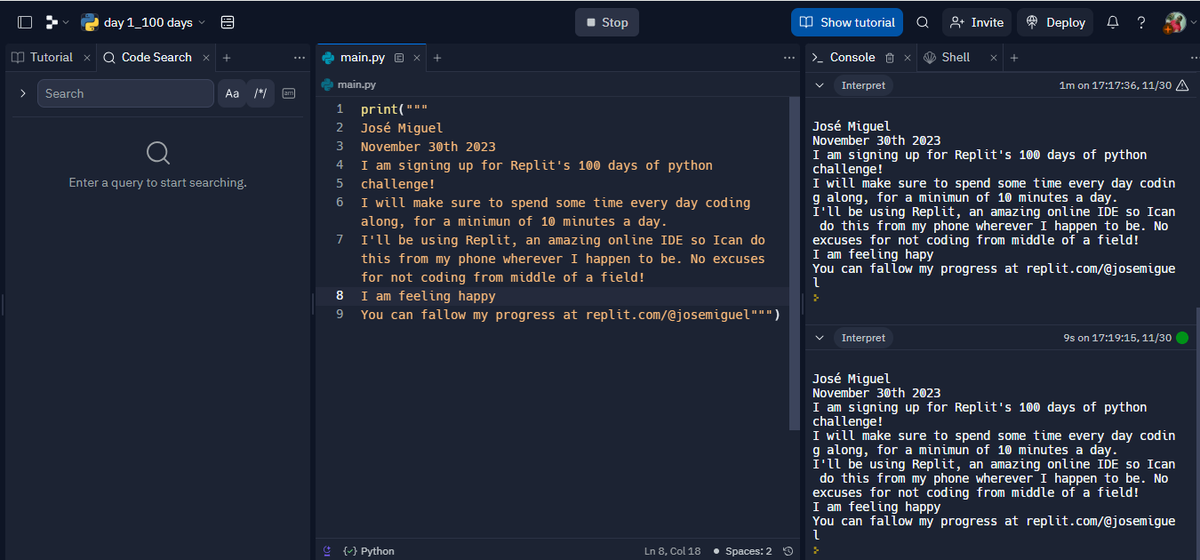Click the '1m on 17:17:36, 11/30' timestamp
1200x560 pixels.
[1115, 85]
